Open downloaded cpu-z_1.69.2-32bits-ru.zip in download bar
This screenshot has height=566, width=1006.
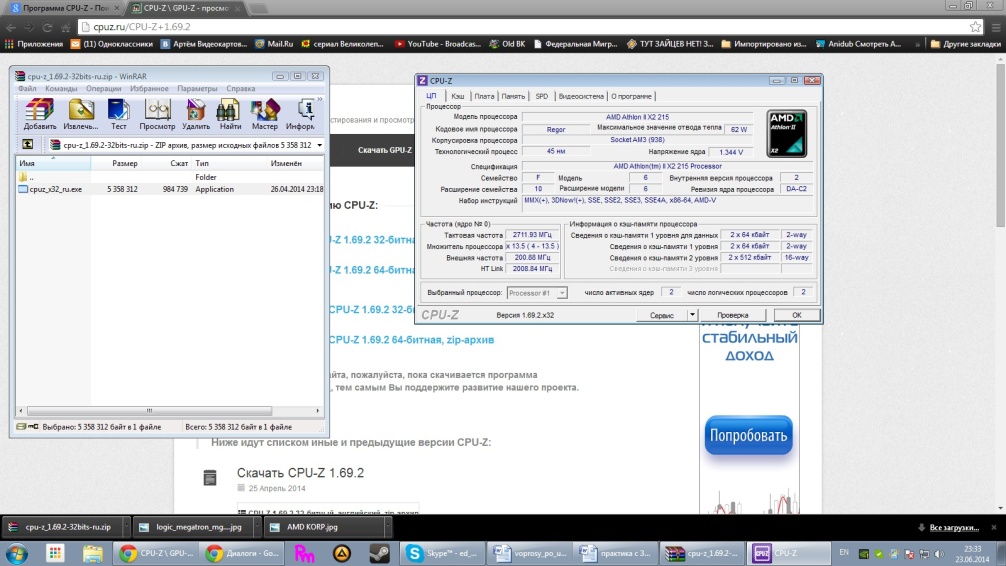point(62,527)
